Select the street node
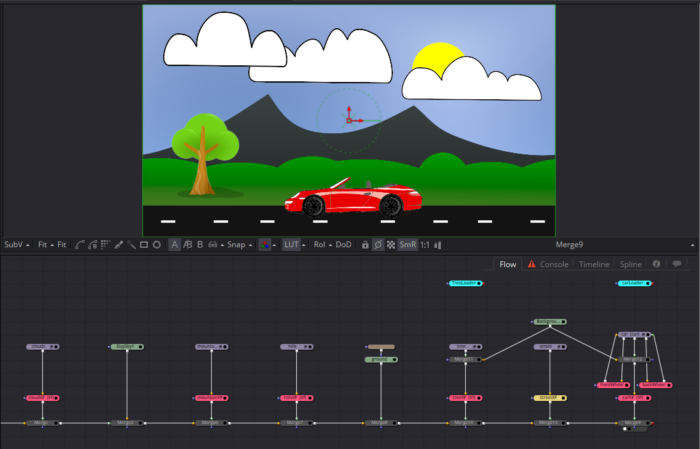The image size is (700, 449). [x=550, y=346]
